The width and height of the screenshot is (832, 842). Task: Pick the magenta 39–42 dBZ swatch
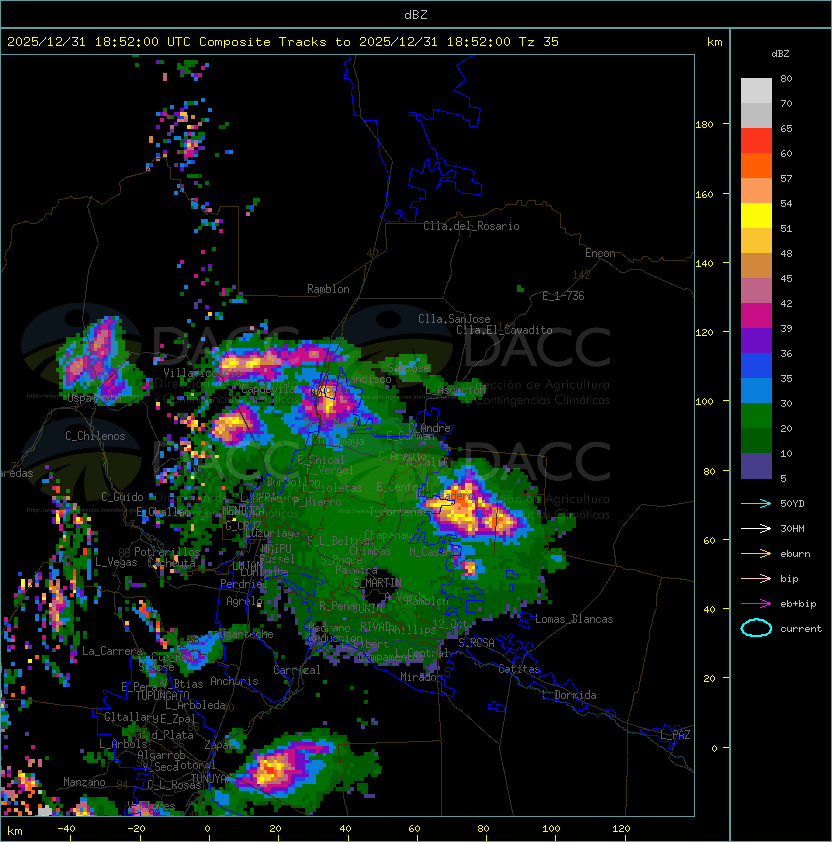(x=756, y=316)
